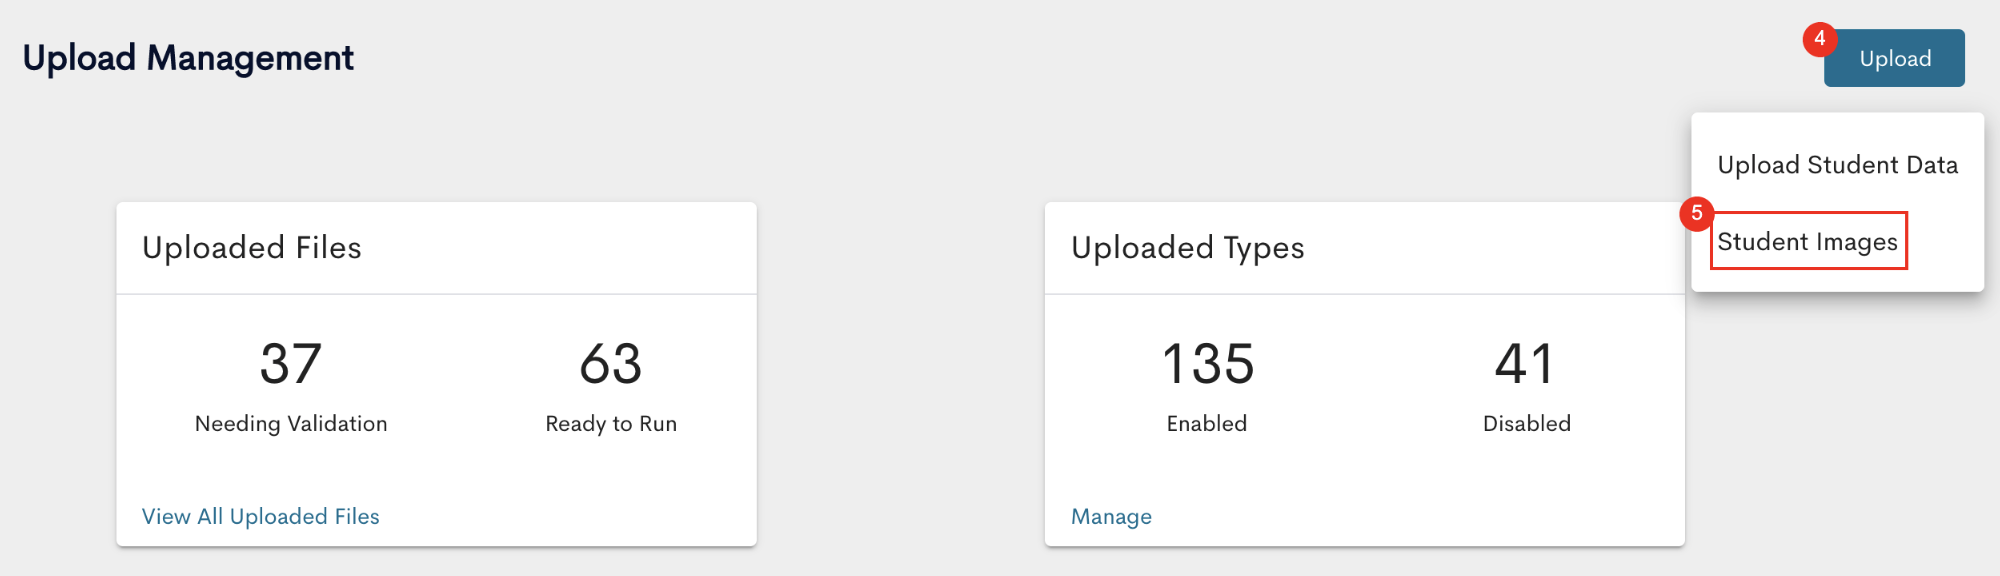Click the number 37 in Uploaded Files
This screenshot has width=2000, height=576.
click(291, 364)
